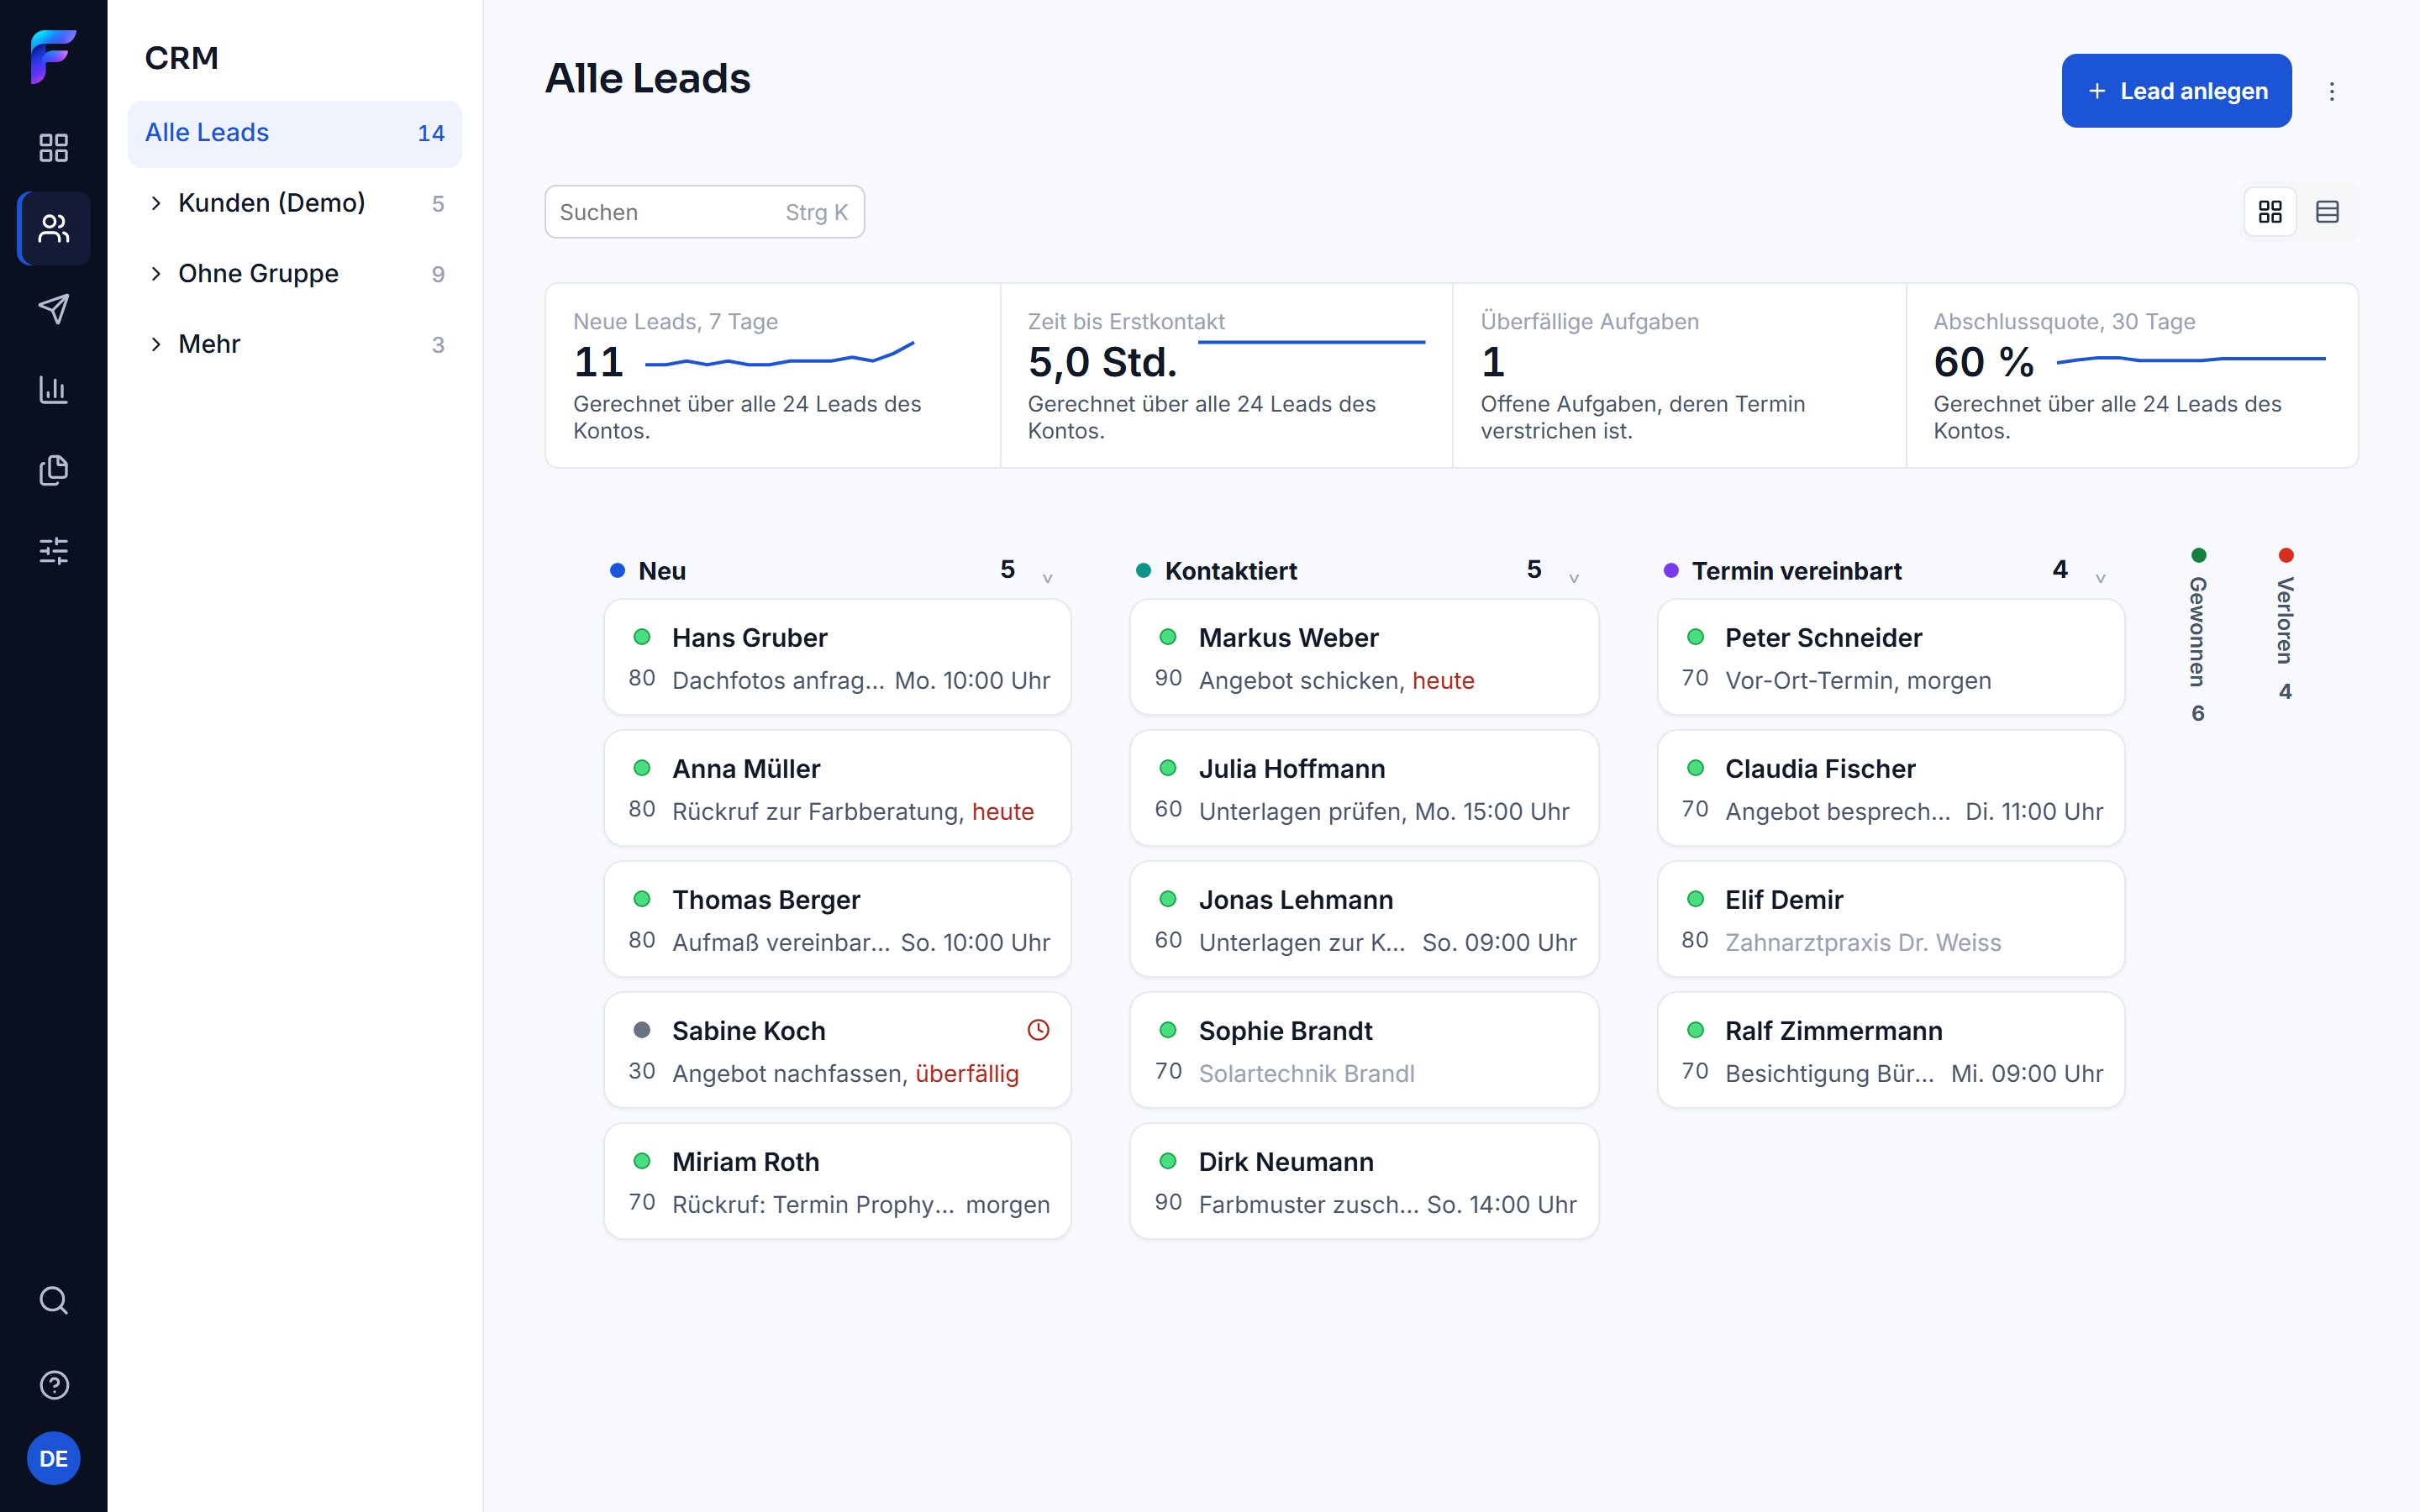Click the app logo at top left

(x=53, y=57)
